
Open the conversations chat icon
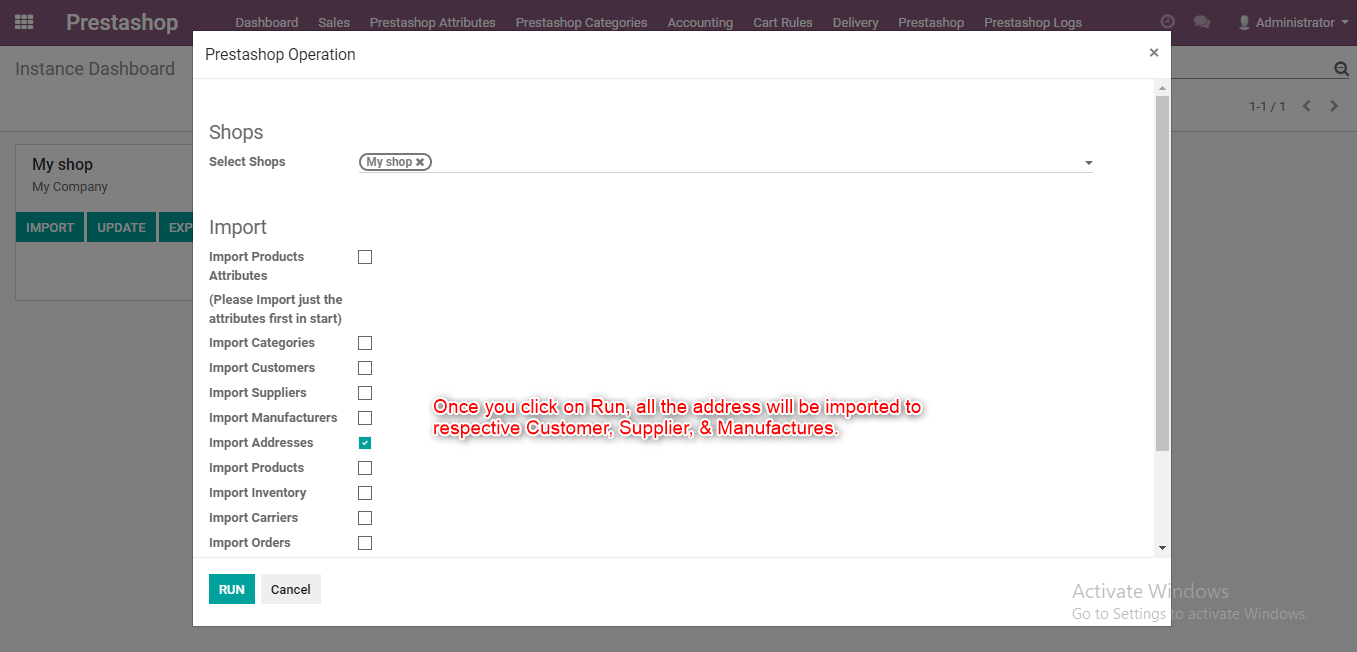(1201, 22)
